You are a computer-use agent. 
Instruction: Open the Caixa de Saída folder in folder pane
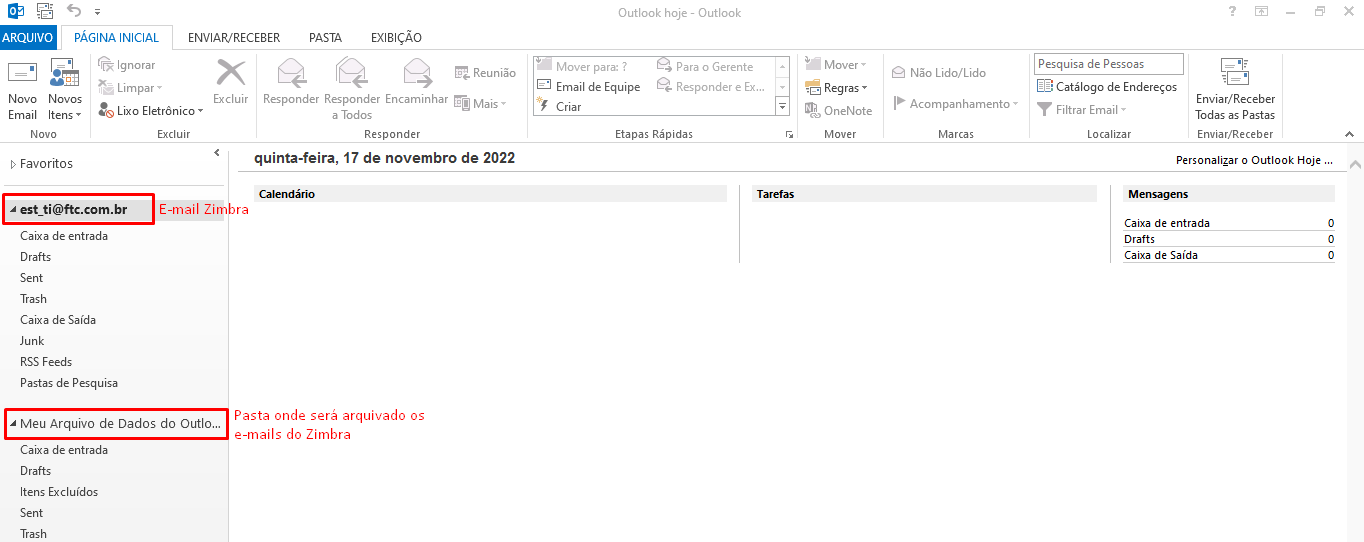click(58, 320)
